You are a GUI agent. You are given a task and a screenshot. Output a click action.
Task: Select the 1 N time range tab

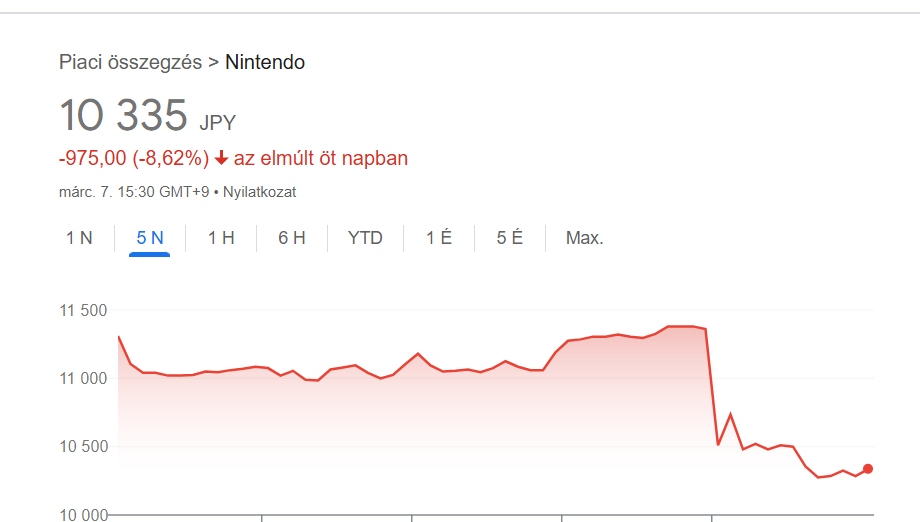click(79, 238)
